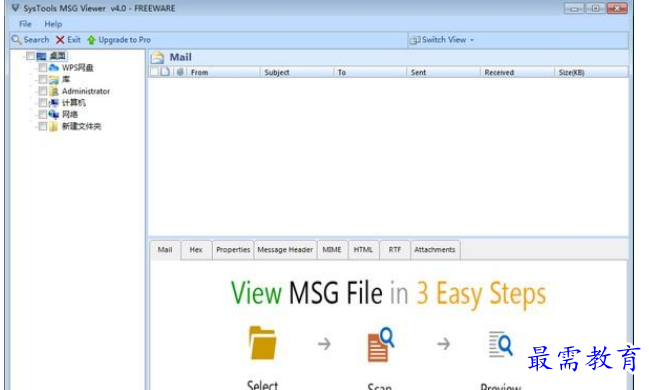Check the 库 library checkbox
This screenshot has height=390, width=649.
43,79
